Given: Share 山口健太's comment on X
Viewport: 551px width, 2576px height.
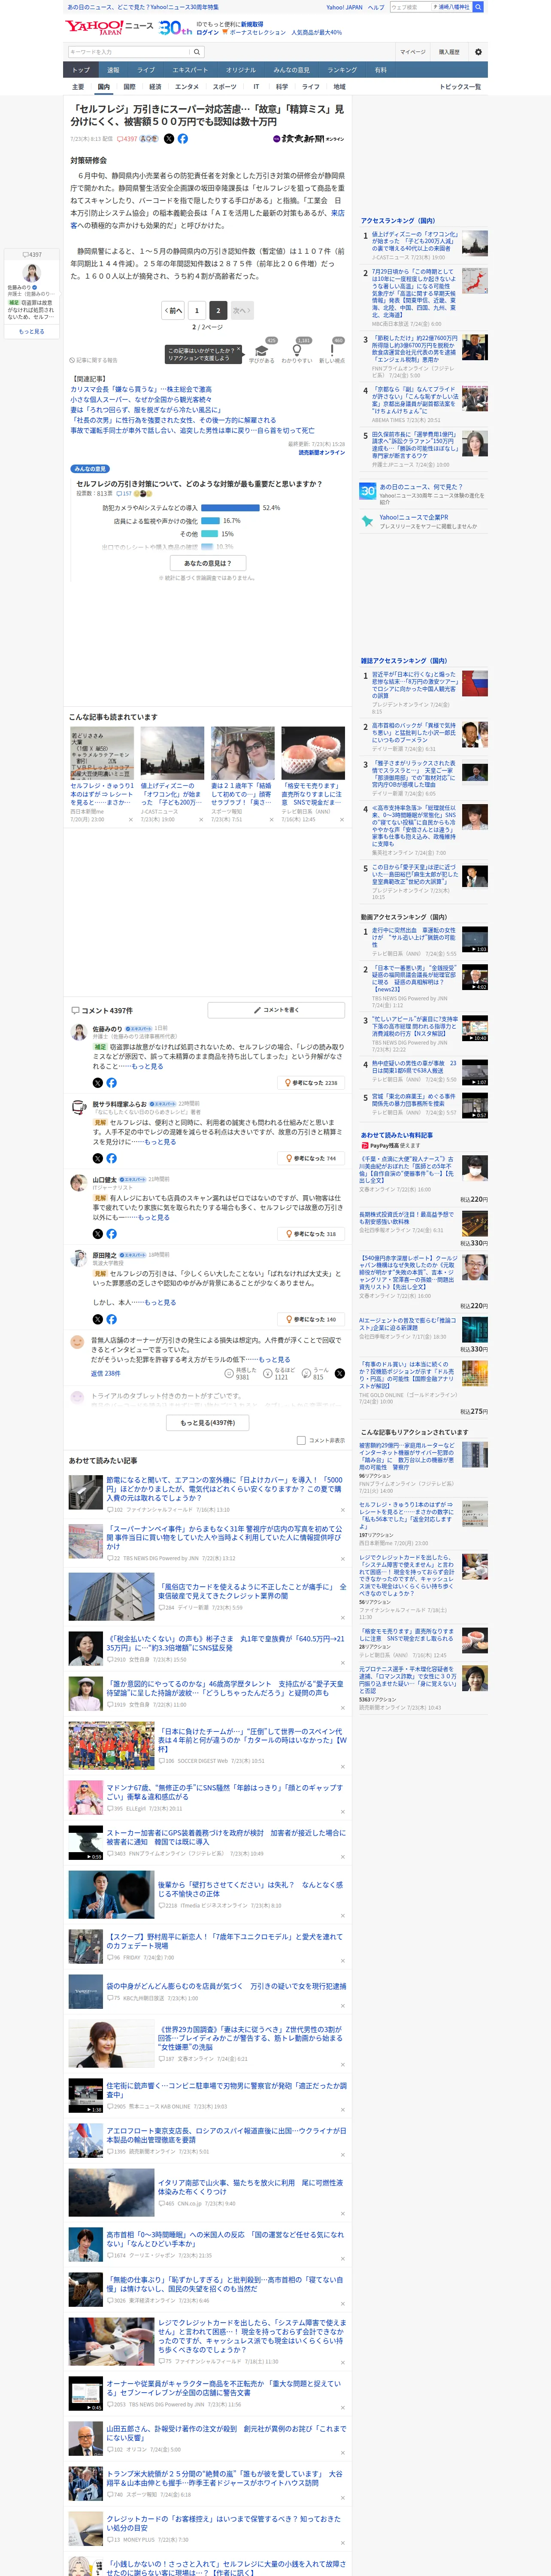Looking at the screenshot, I should (x=97, y=1234).
